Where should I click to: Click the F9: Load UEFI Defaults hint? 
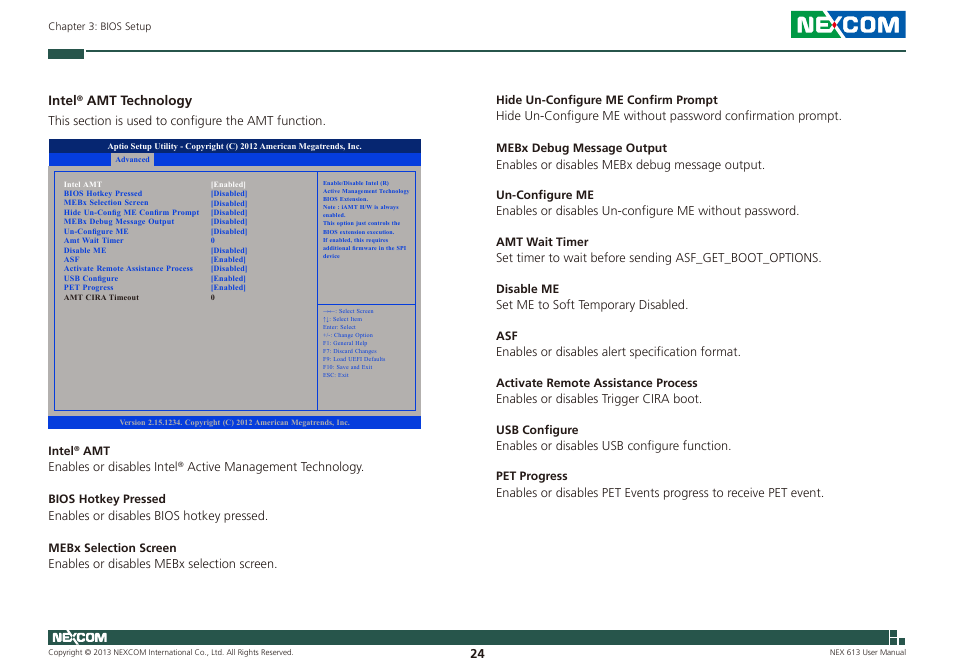pyautogui.click(x=353, y=359)
